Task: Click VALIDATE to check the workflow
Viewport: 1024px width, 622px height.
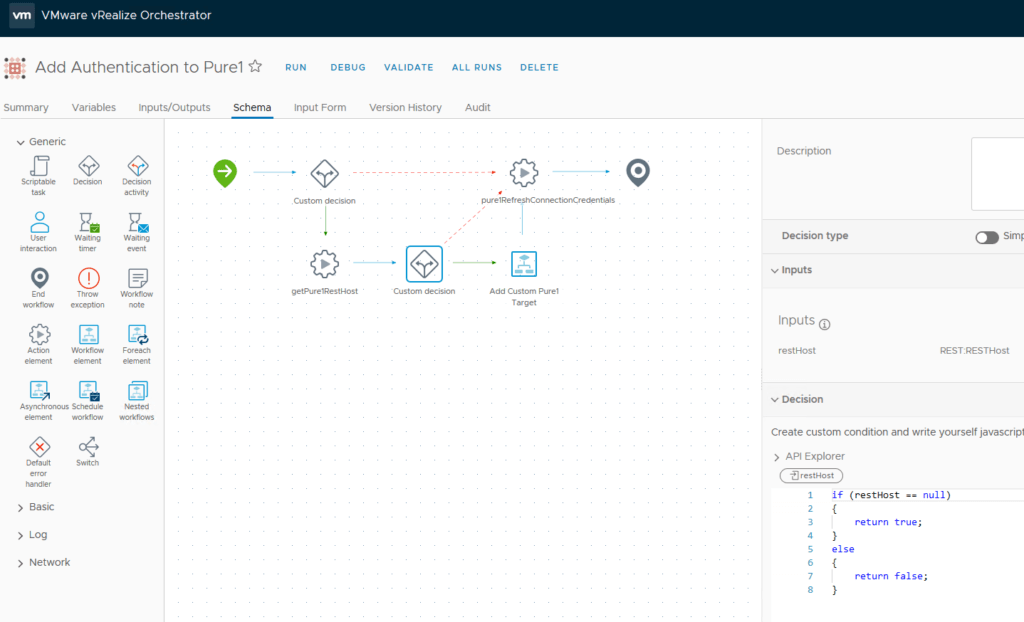Action: [x=409, y=67]
